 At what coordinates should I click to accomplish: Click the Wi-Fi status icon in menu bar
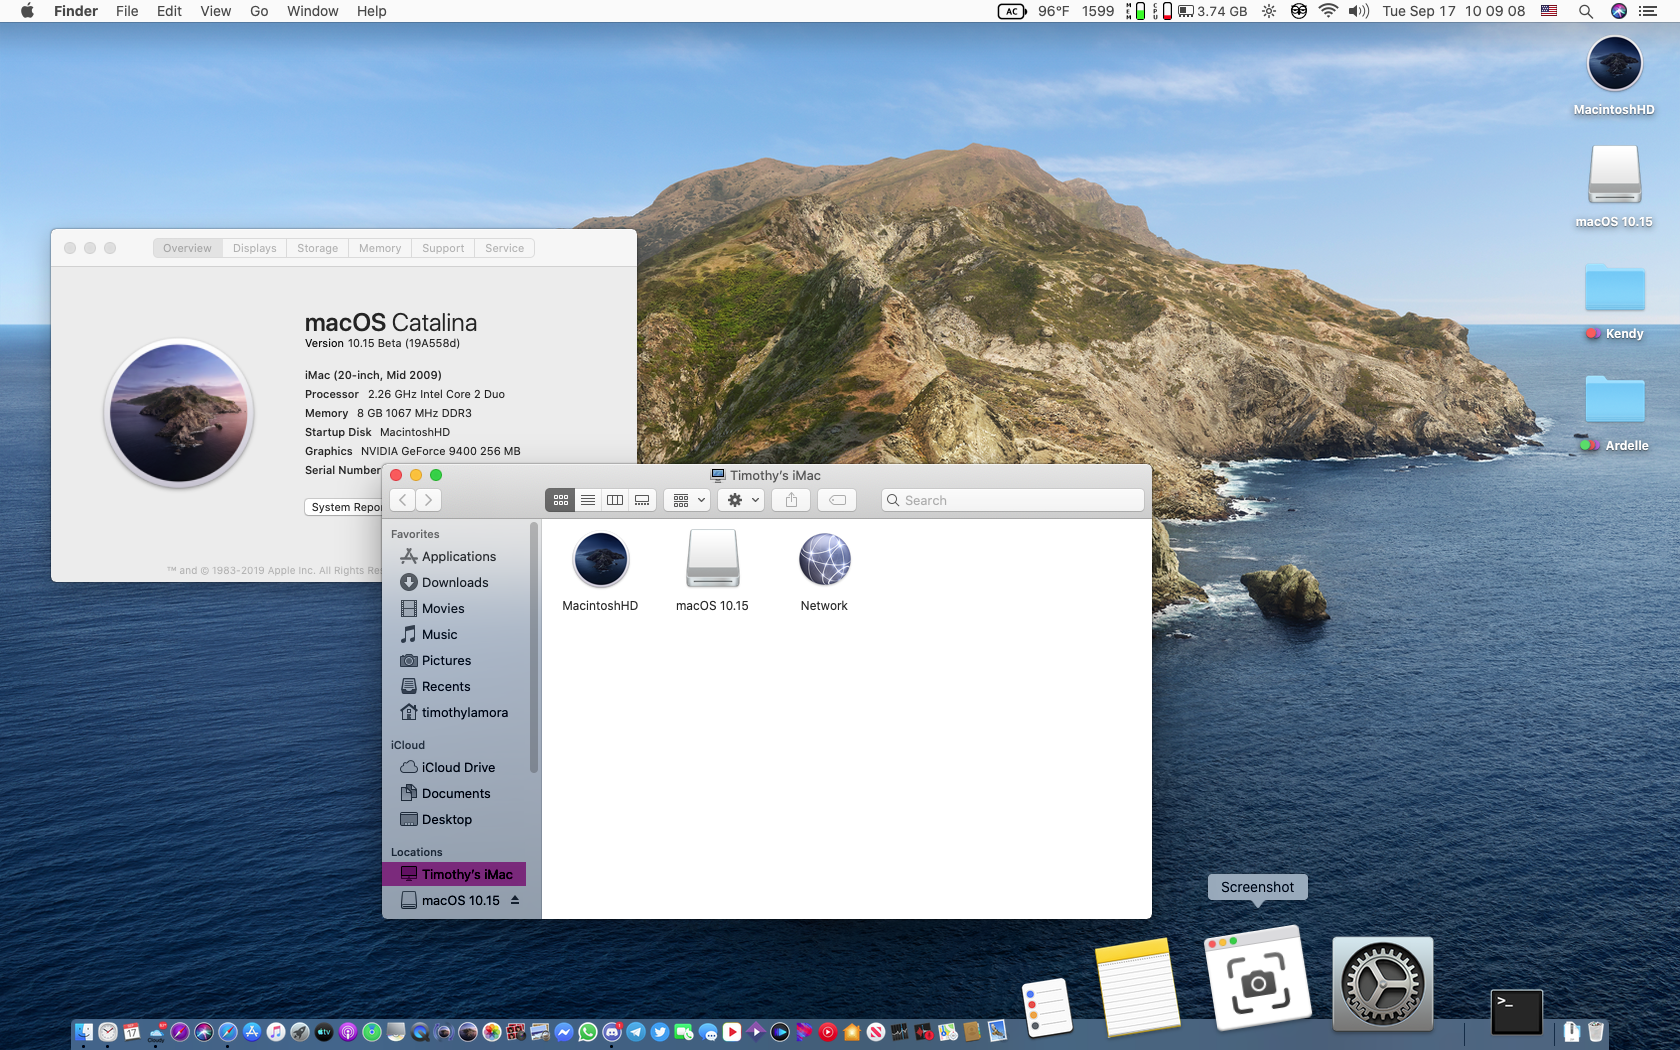[x=1328, y=11]
